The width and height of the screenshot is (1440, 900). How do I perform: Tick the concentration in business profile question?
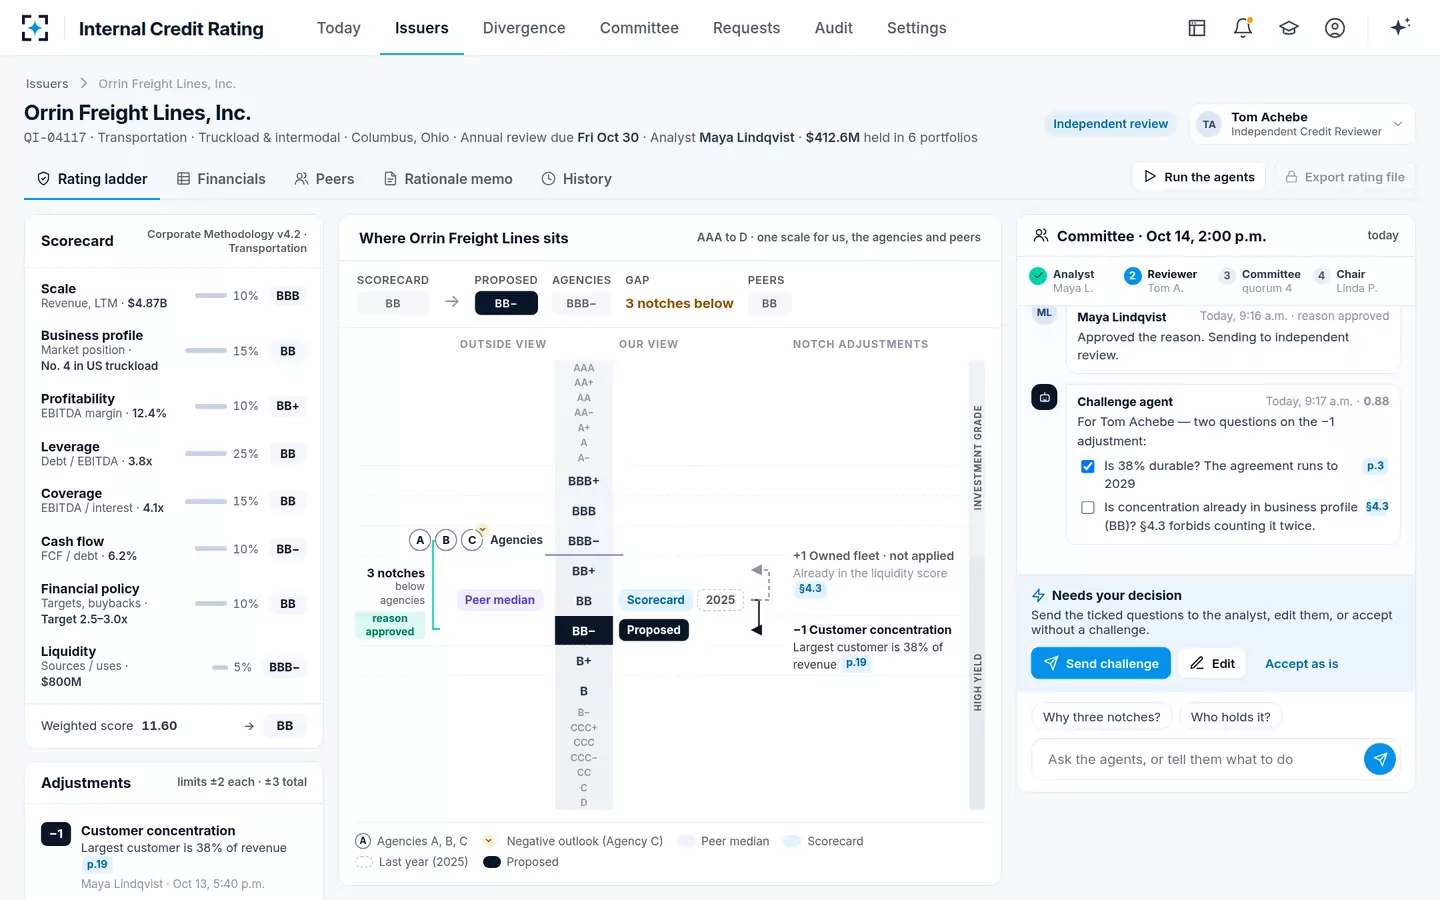click(x=1088, y=508)
